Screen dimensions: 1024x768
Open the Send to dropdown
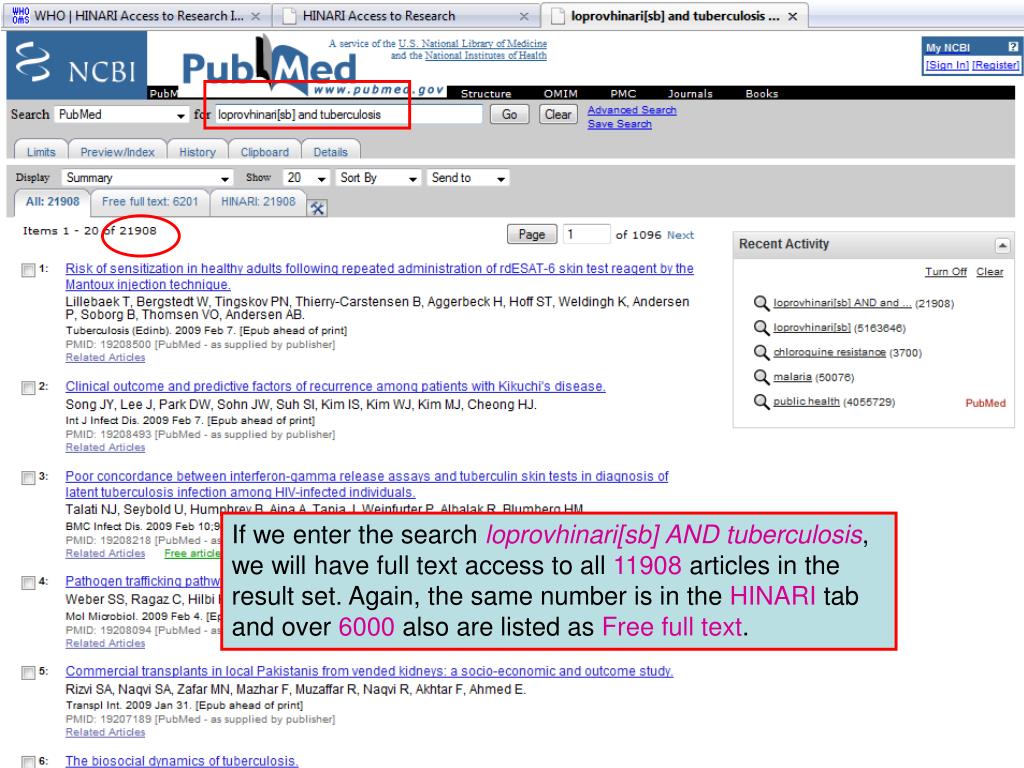pos(468,178)
